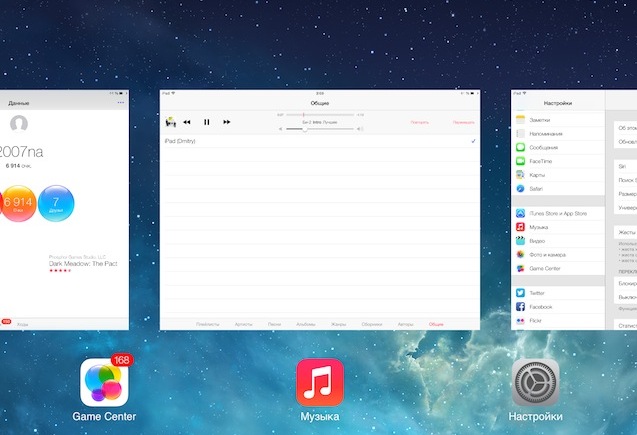Open the Dark Meadow: The Pact recommendation

click(82, 262)
